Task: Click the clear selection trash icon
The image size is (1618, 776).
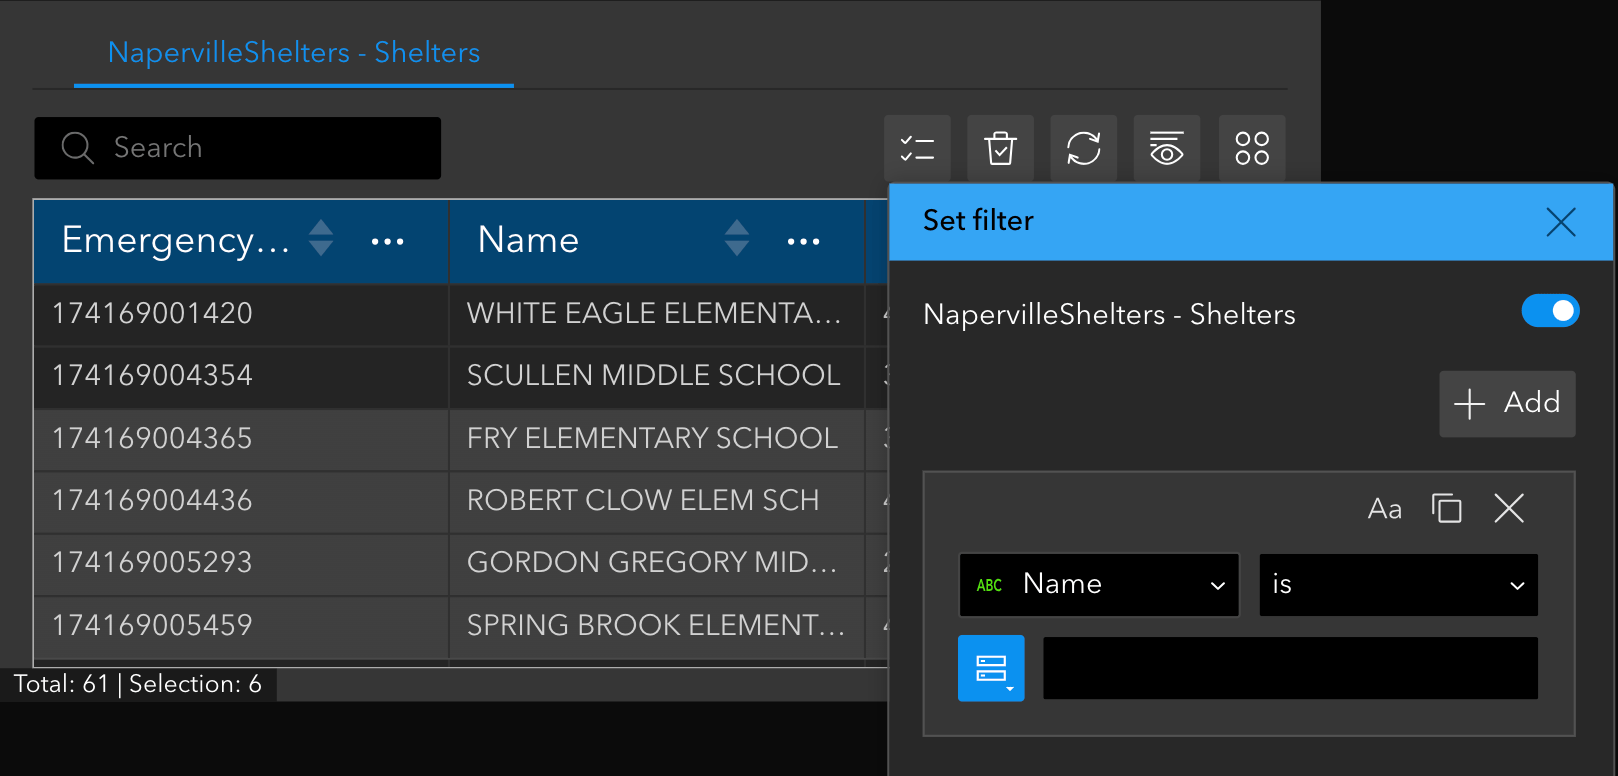Action: 1000,149
